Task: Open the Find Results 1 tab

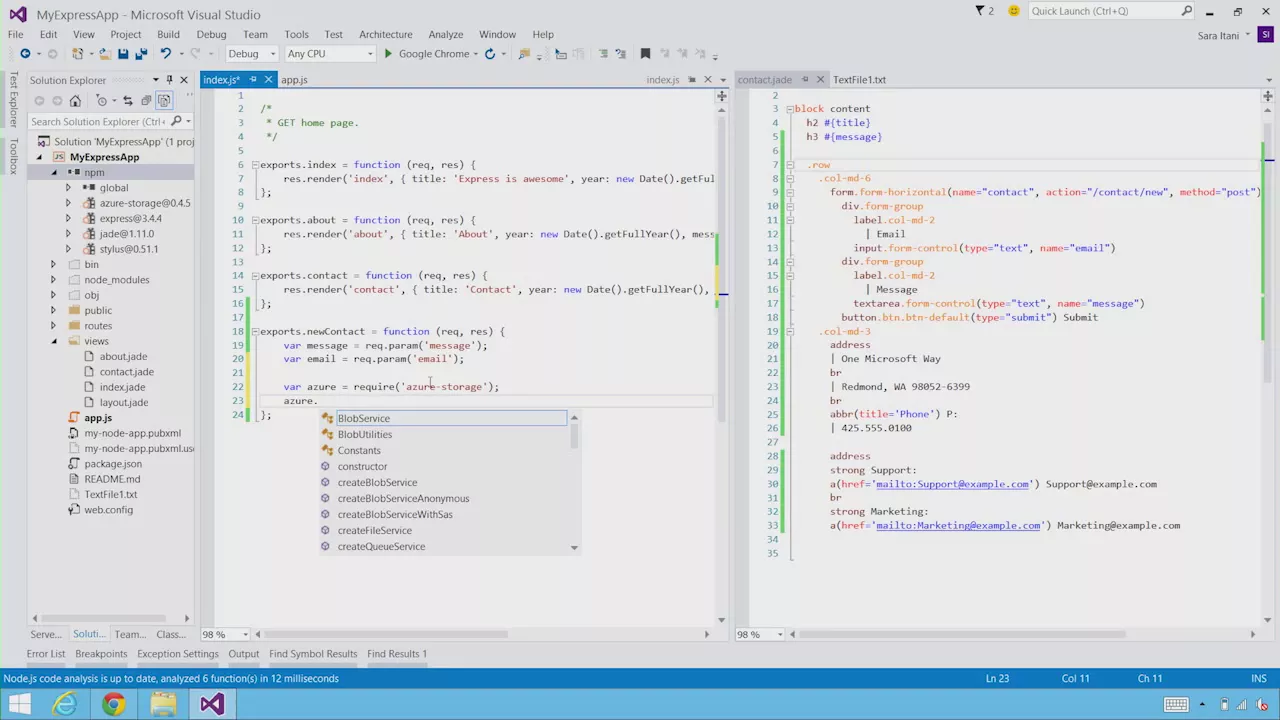Action: click(x=397, y=654)
